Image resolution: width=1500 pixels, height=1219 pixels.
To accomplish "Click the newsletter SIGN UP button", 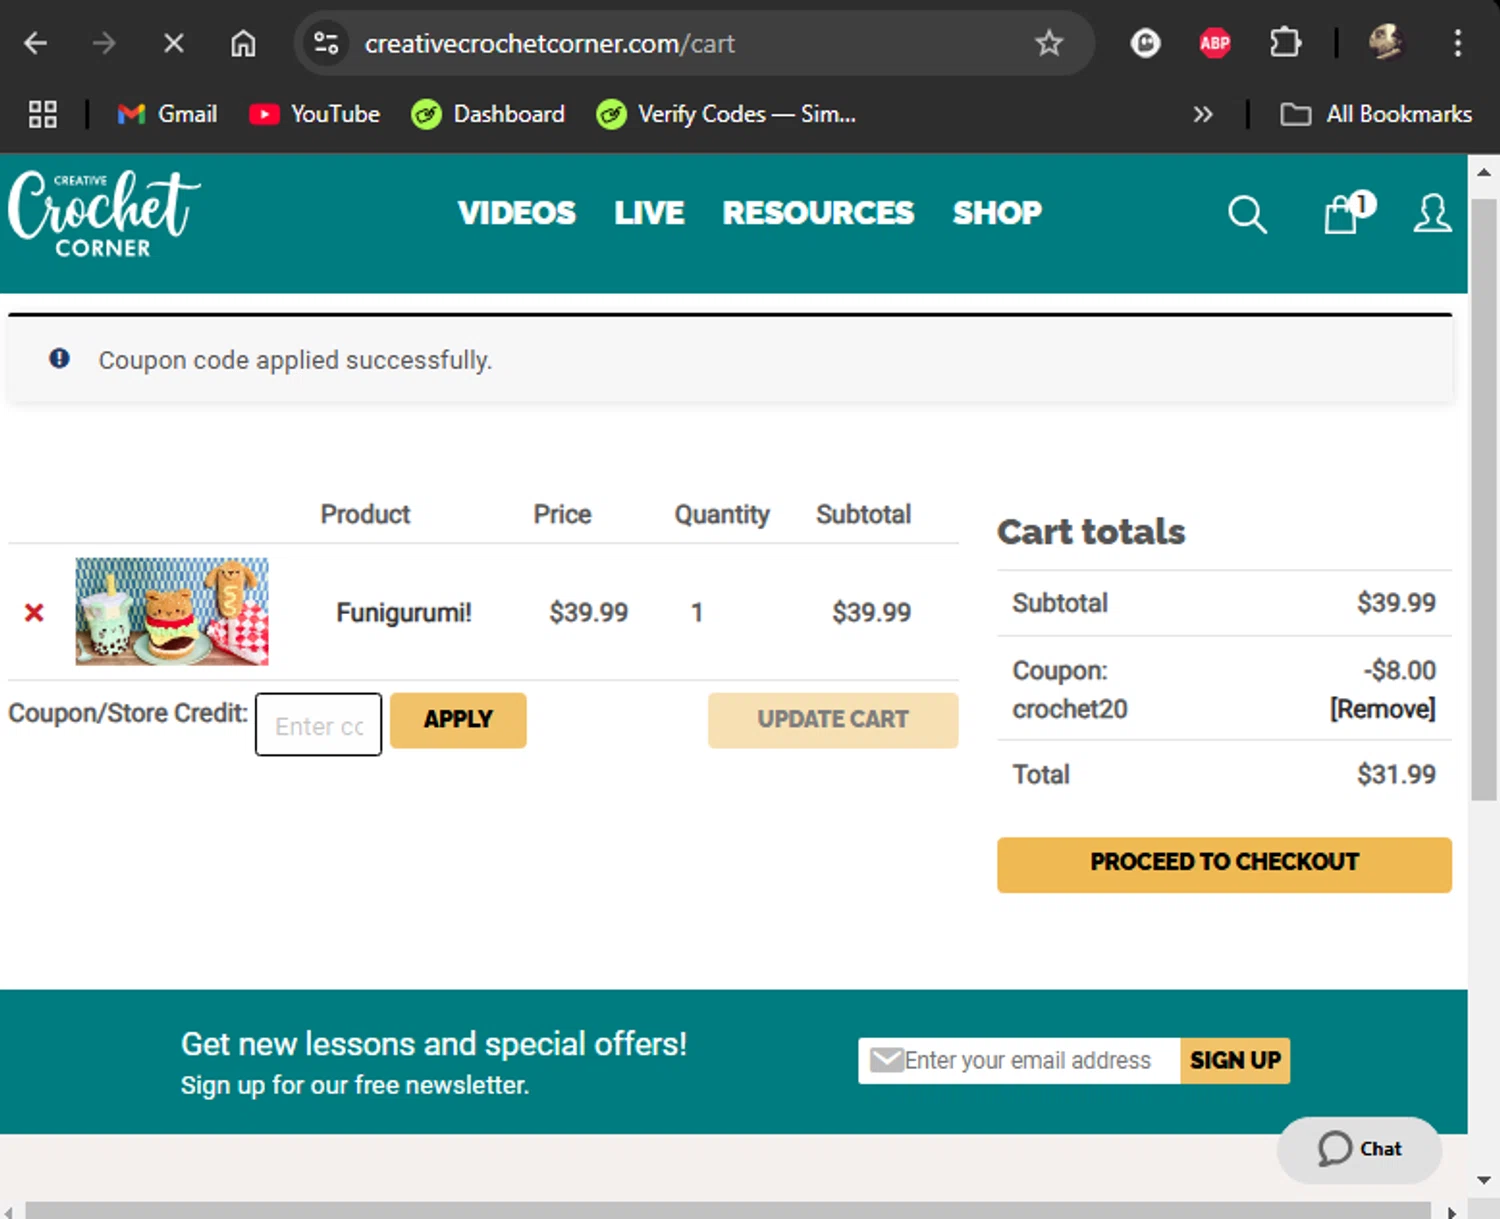I will pos(1235,1060).
